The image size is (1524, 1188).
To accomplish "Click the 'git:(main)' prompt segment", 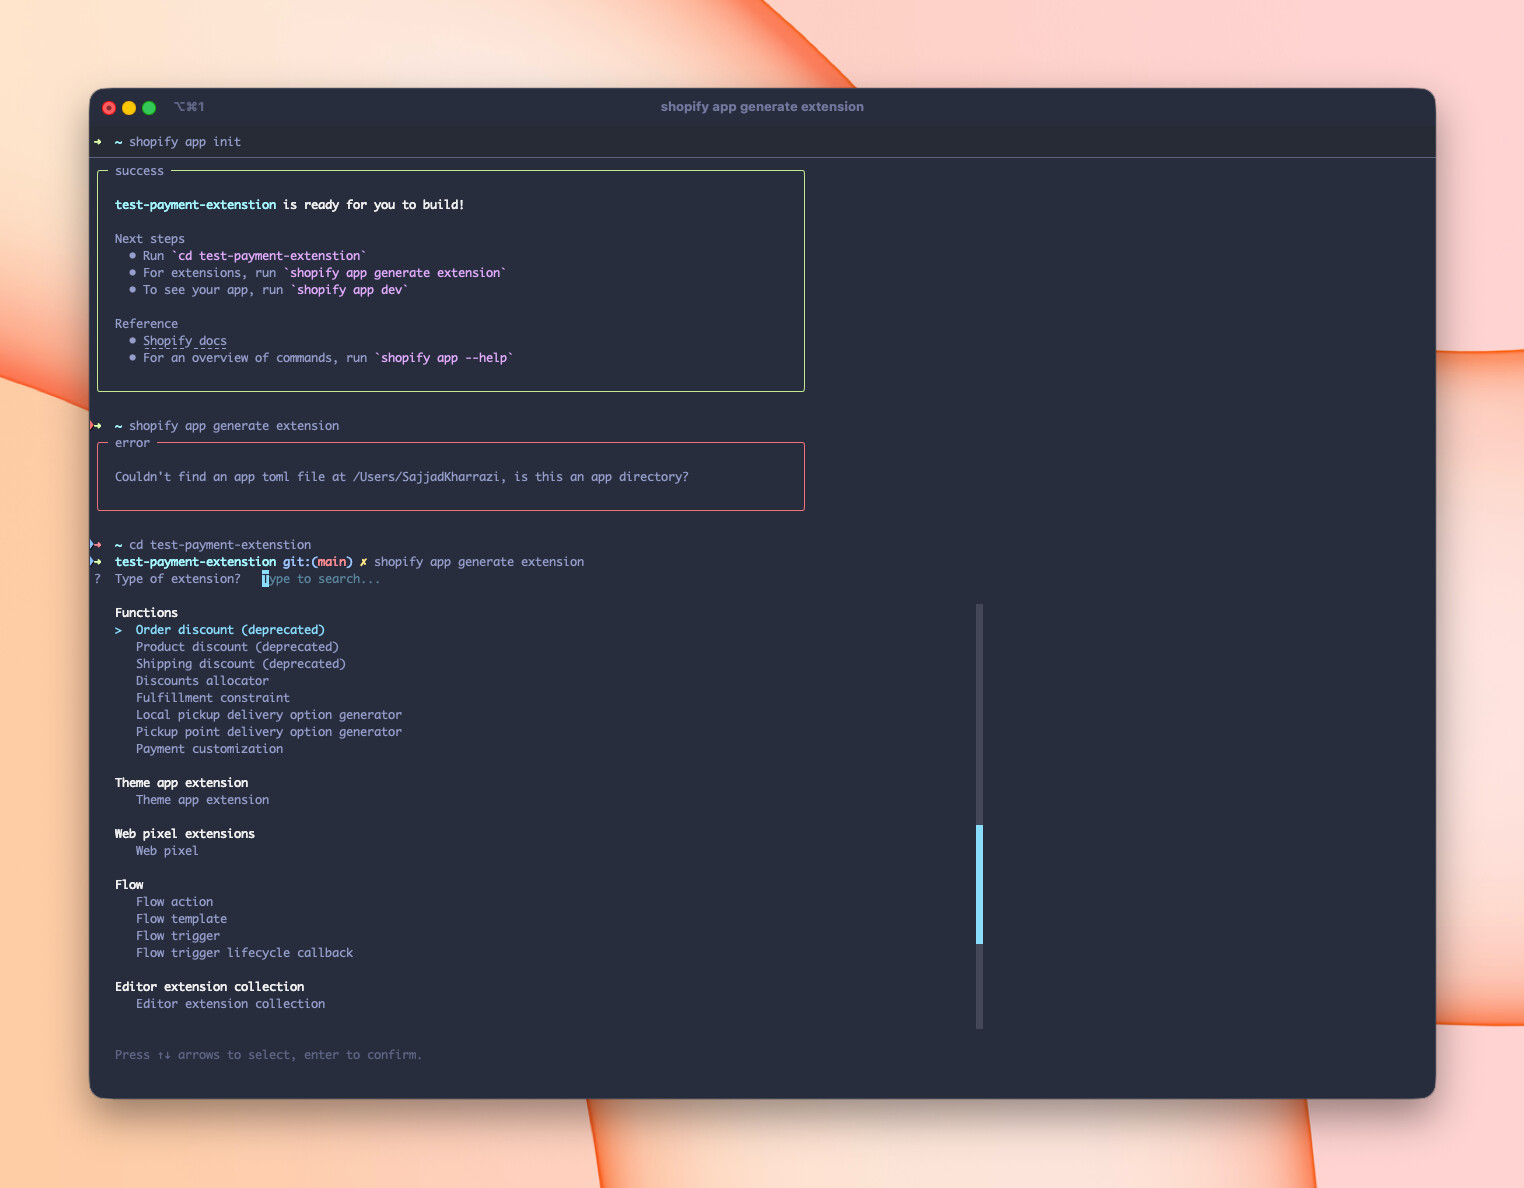I will 318,562.
